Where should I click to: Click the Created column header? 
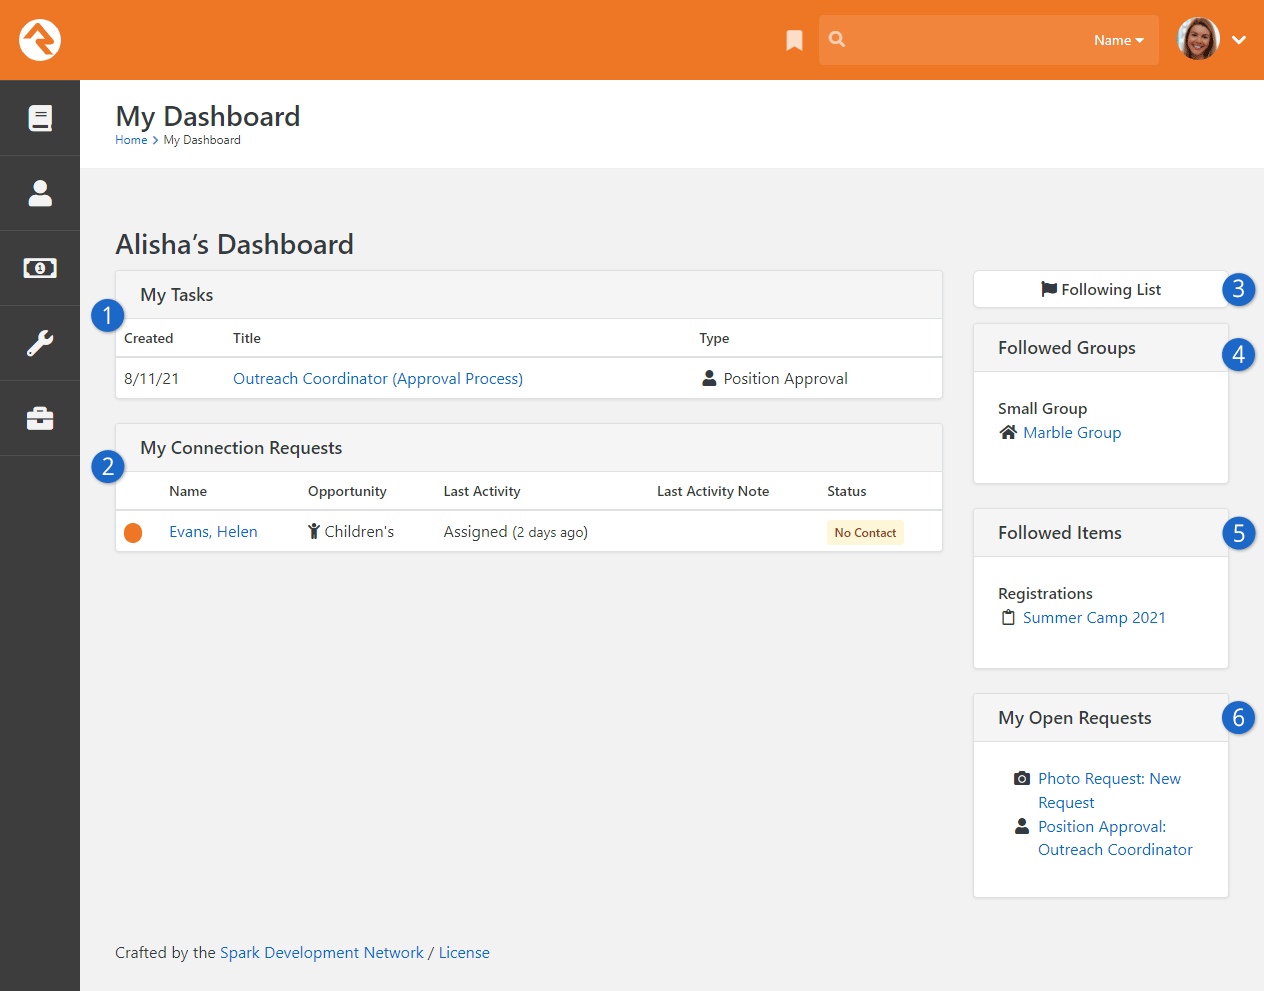click(x=149, y=338)
